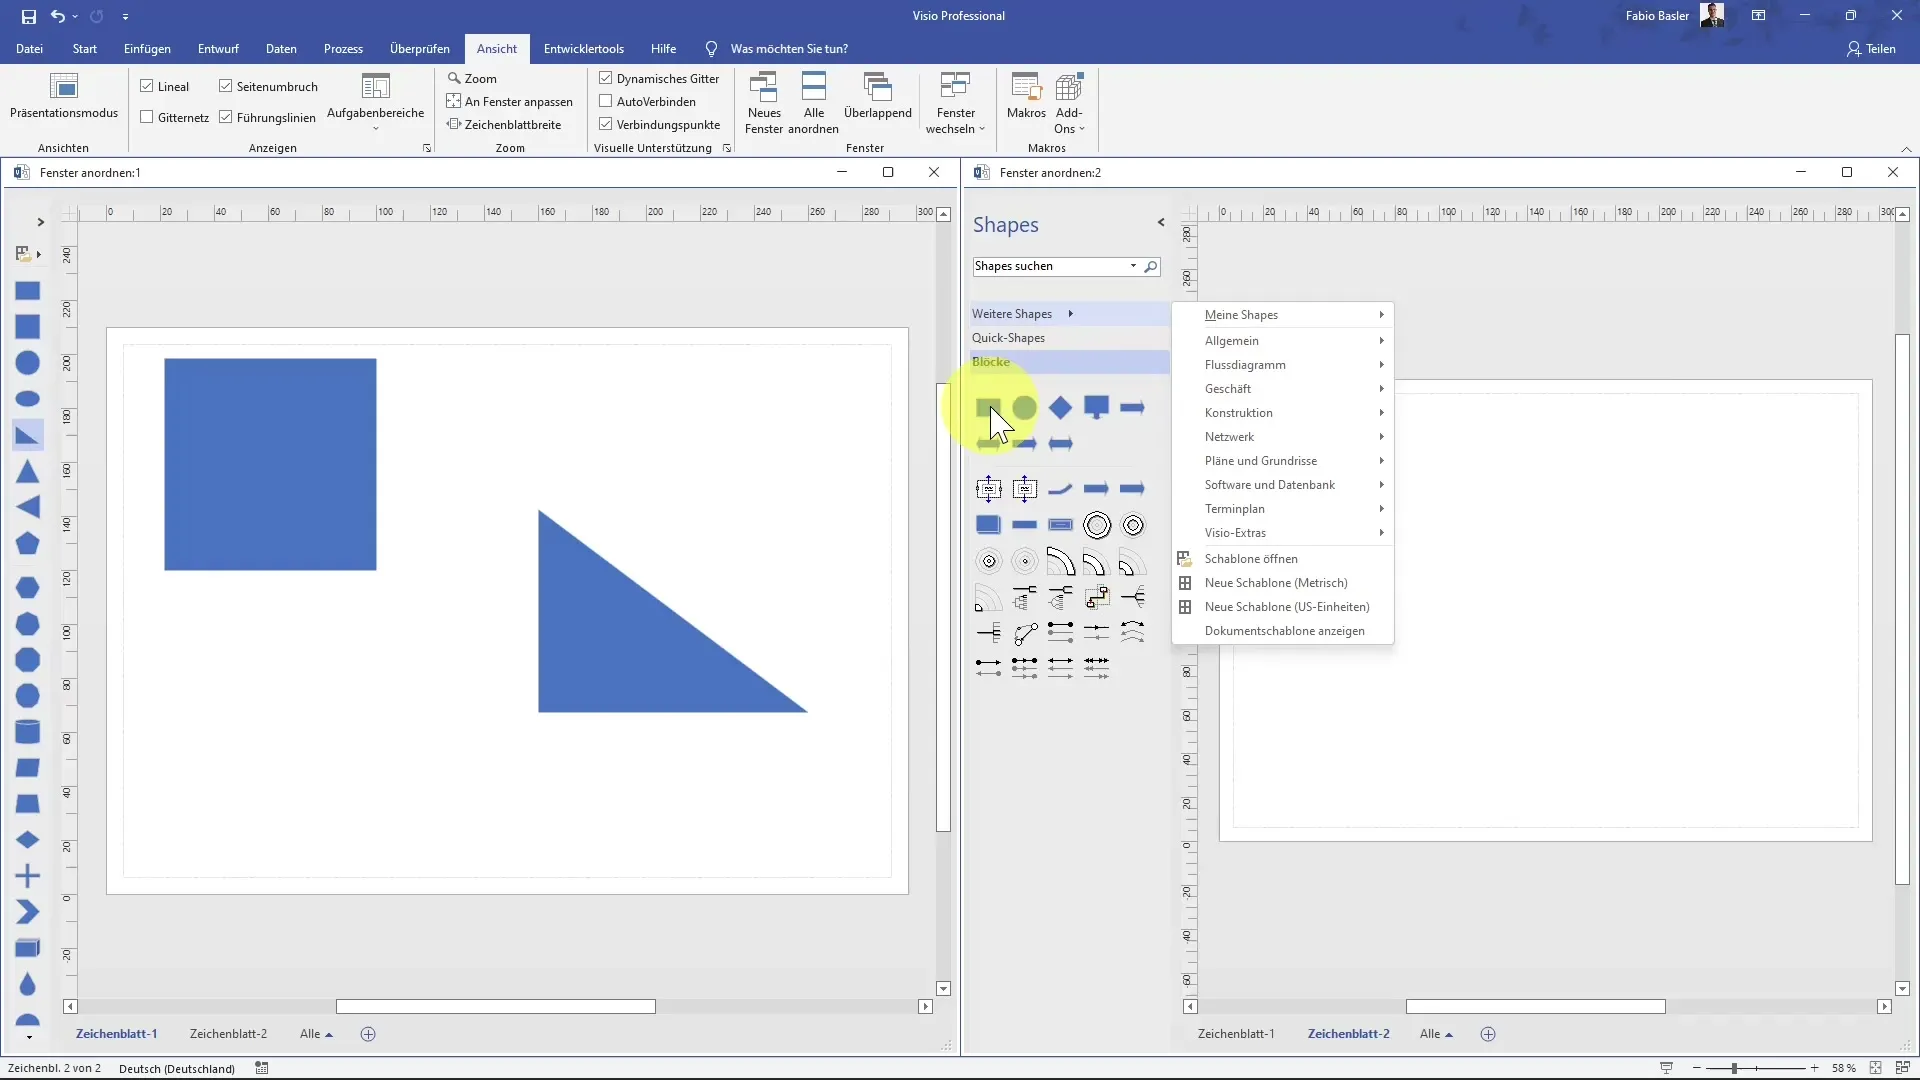Image resolution: width=1920 pixels, height=1080 pixels.
Task: Select the chevron shape in left stencil
Action: pyautogui.click(x=28, y=912)
